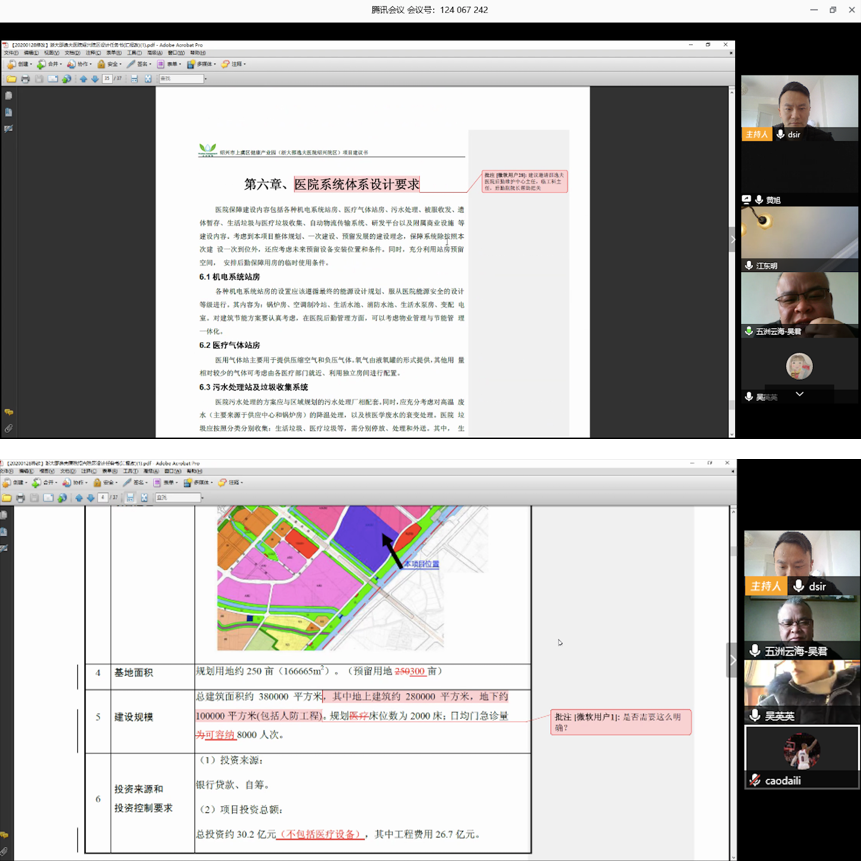Screen dimensions: 861x861
Task: Click the page number field in top PDF
Action: (x=108, y=79)
